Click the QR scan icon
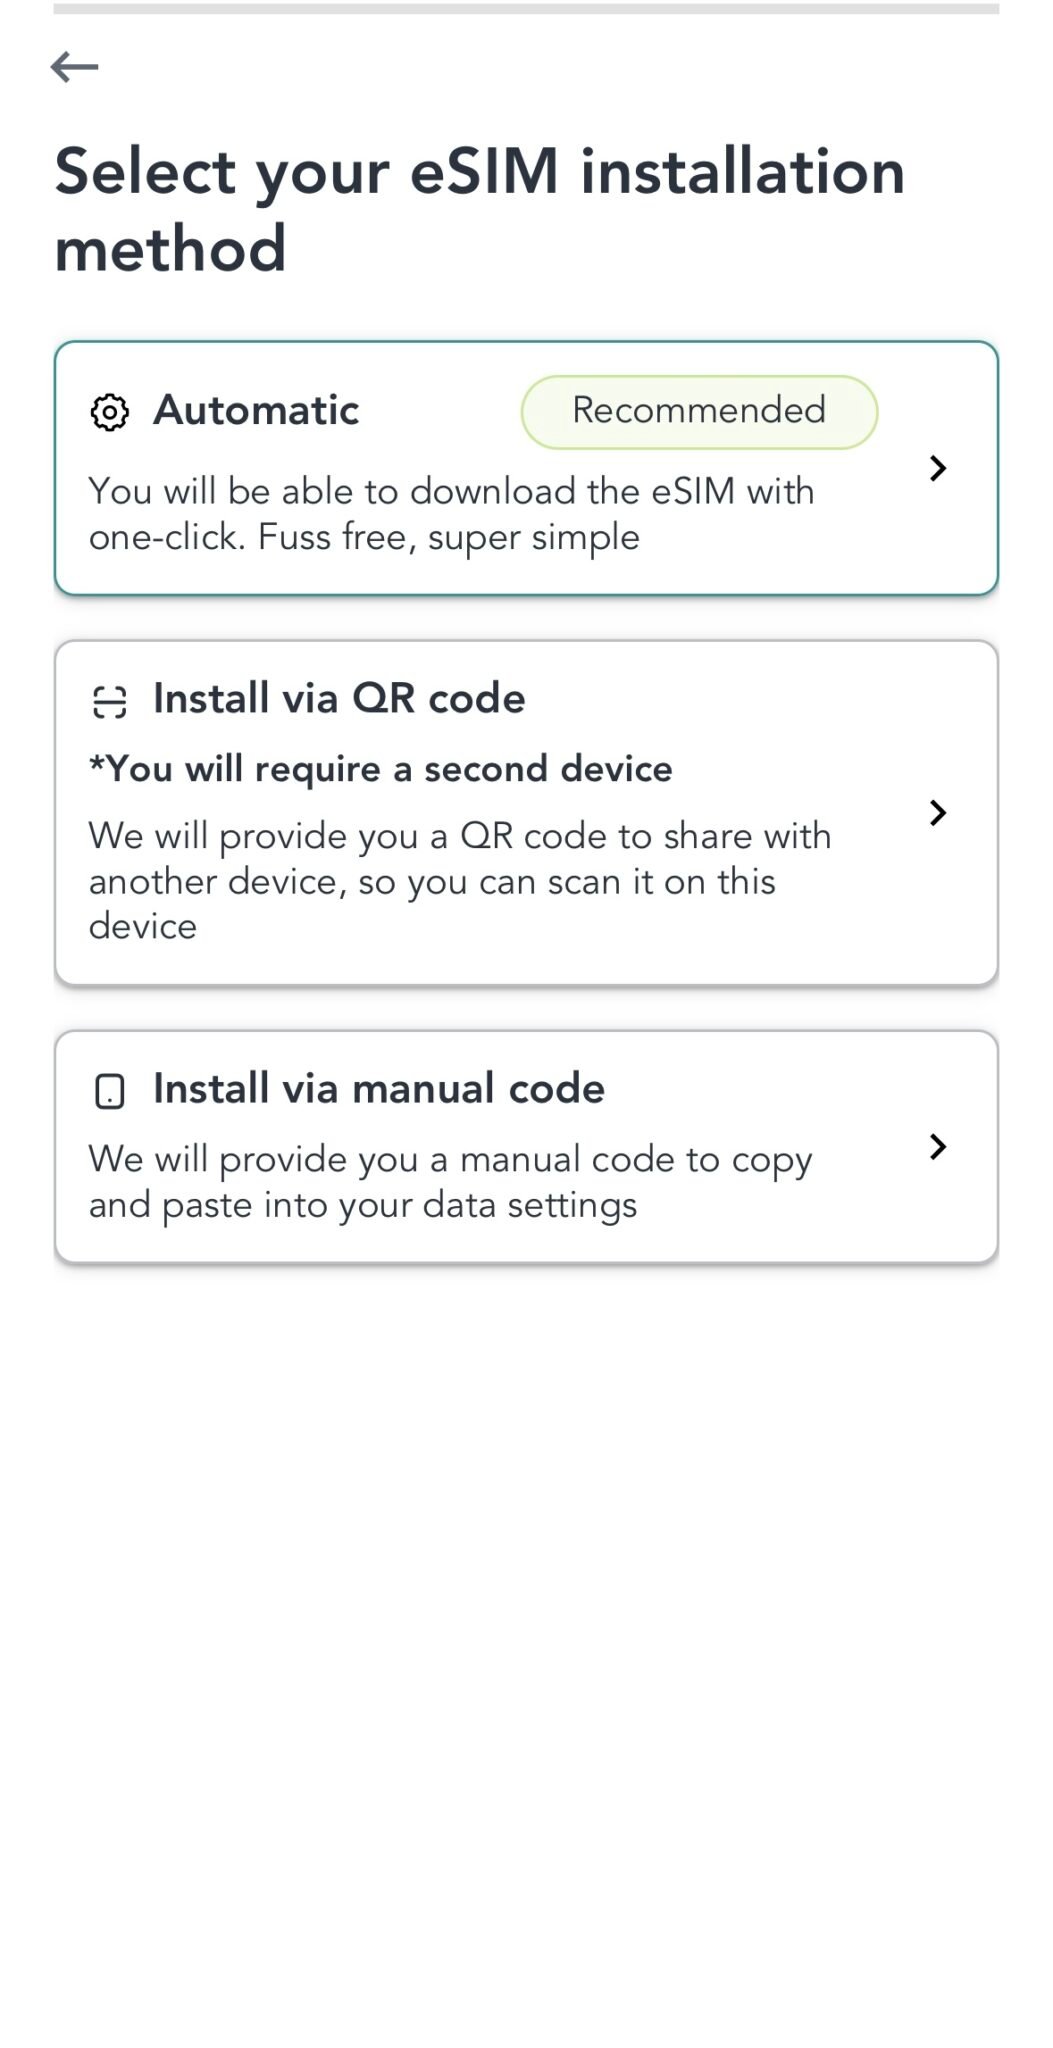The image size is (1053, 2048). point(110,702)
